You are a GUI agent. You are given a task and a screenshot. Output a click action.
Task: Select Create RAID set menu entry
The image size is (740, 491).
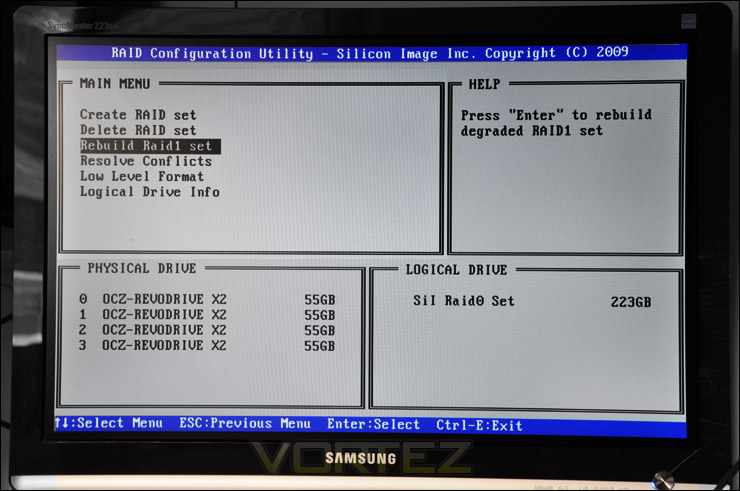pos(138,115)
